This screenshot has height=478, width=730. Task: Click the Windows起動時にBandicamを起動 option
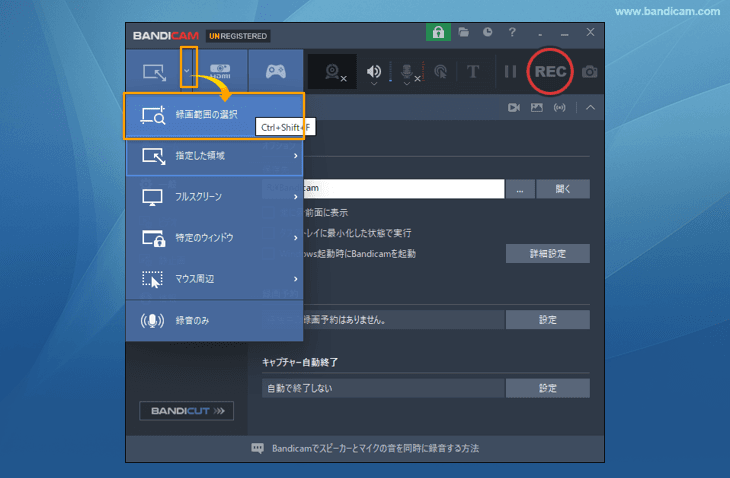click(348, 254)
